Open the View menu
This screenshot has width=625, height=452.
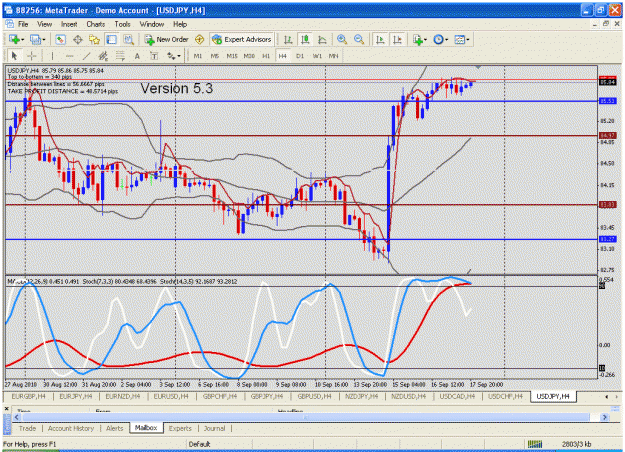(x=44, y=24)
